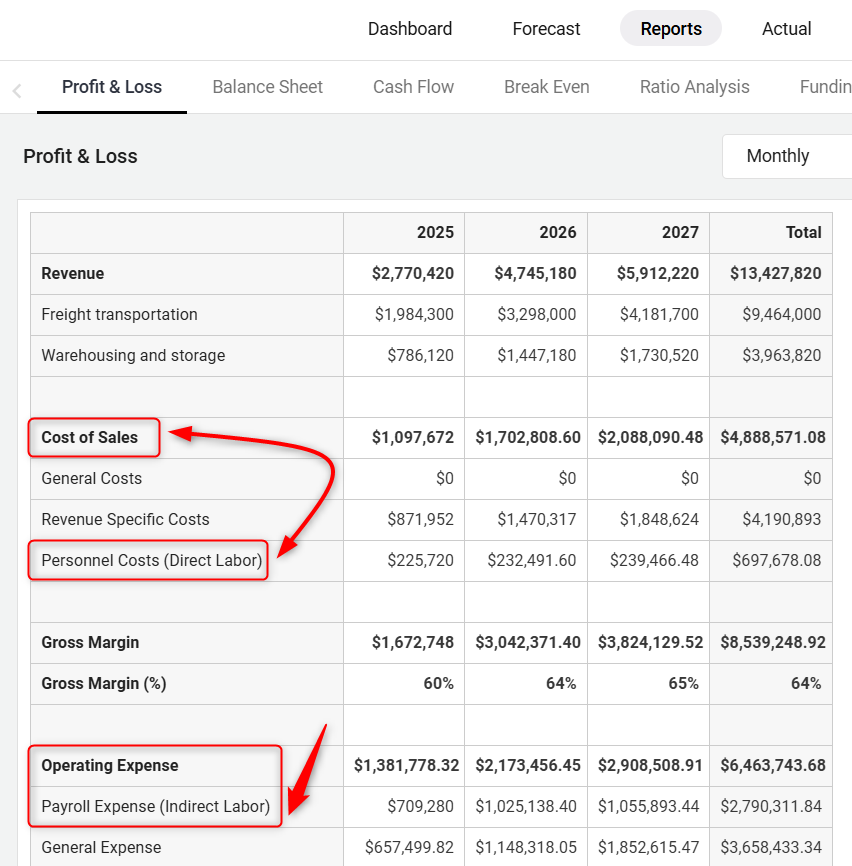This screenshot has height=866, width=852.
Task: Click Revenue Specific Costs total $4,190,893
Action: pos(781,519)
